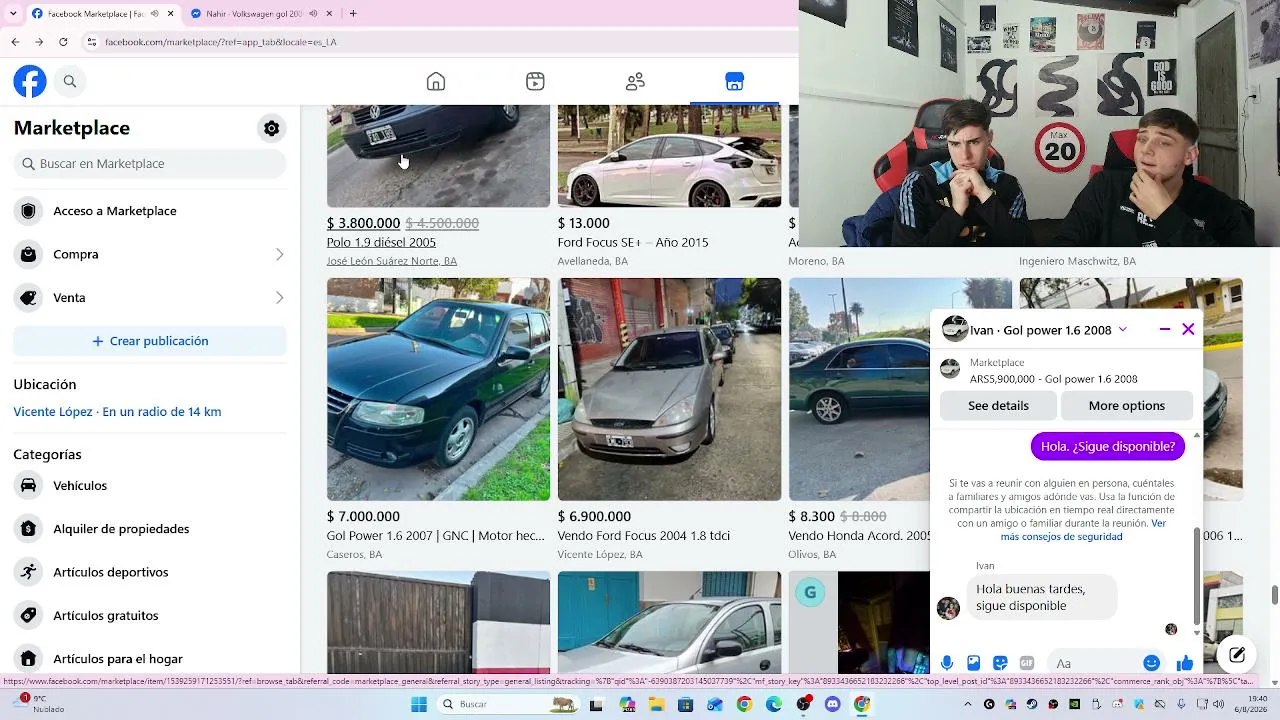Open the Reels video tab
The height and width of the screenshot is (720, 1280).
pos(535,82)
